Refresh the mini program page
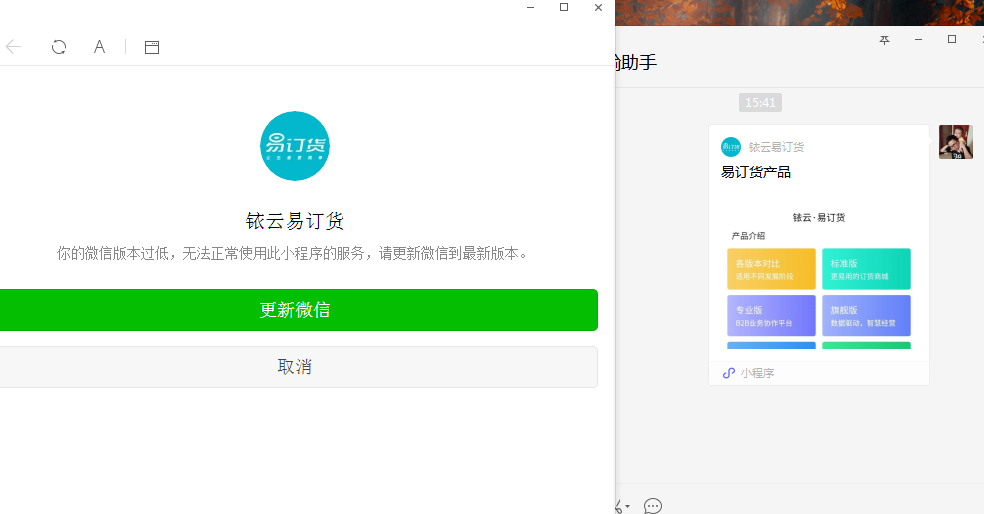The height and width of the screenshot is (514, 984). [x=59, y=47]
